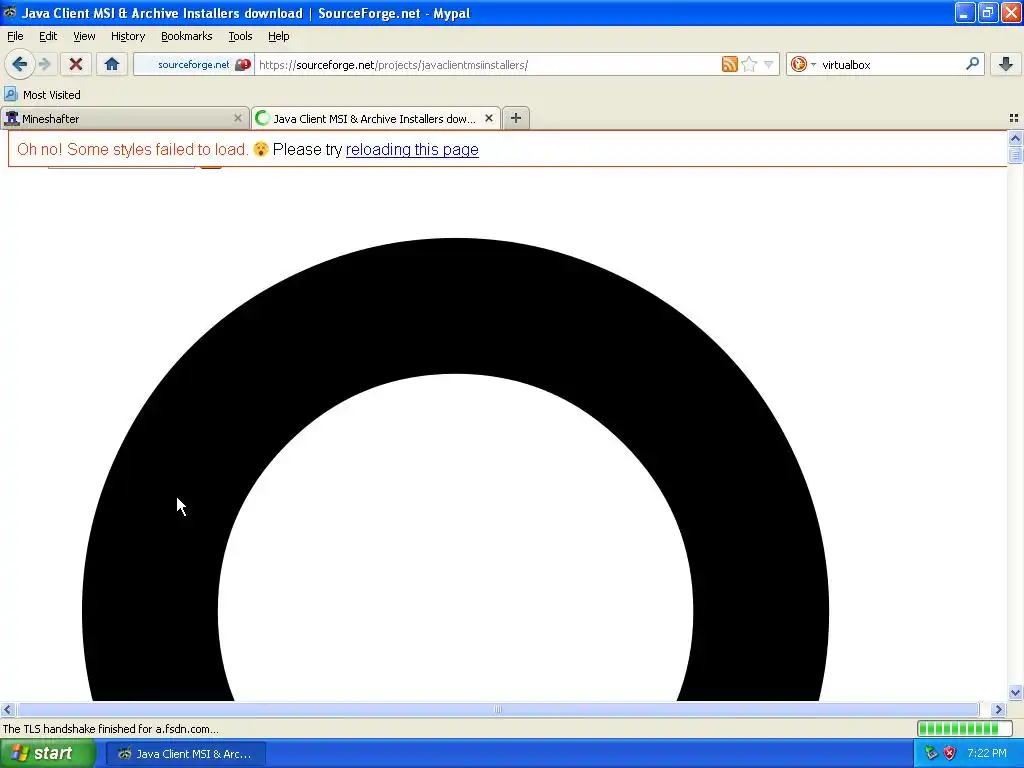Open the Edit menu
This screenshot has width=1024, height=768.
pyautogui.click(x=48, y=36)
